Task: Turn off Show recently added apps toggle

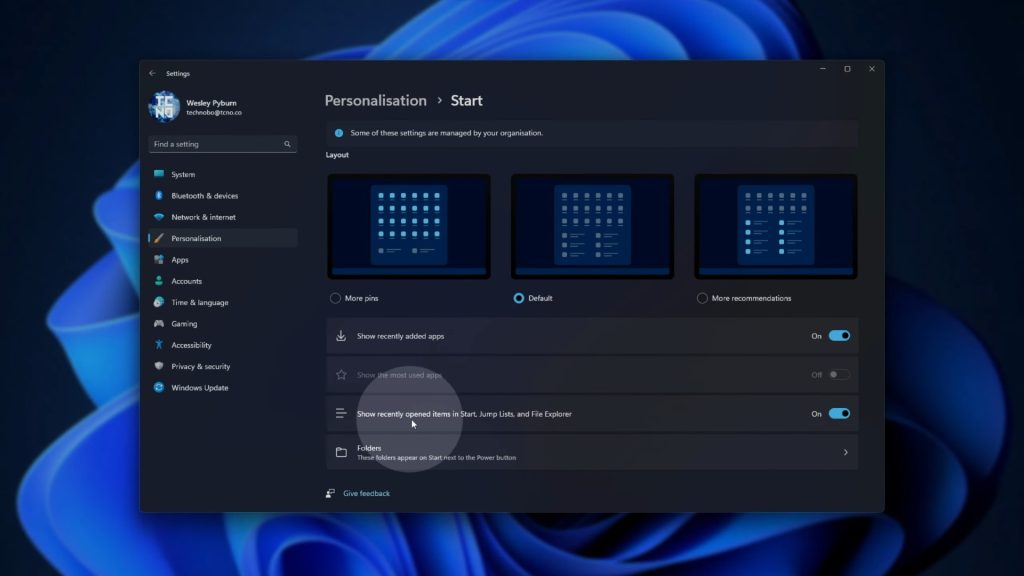Action: [x=839, y=336]
